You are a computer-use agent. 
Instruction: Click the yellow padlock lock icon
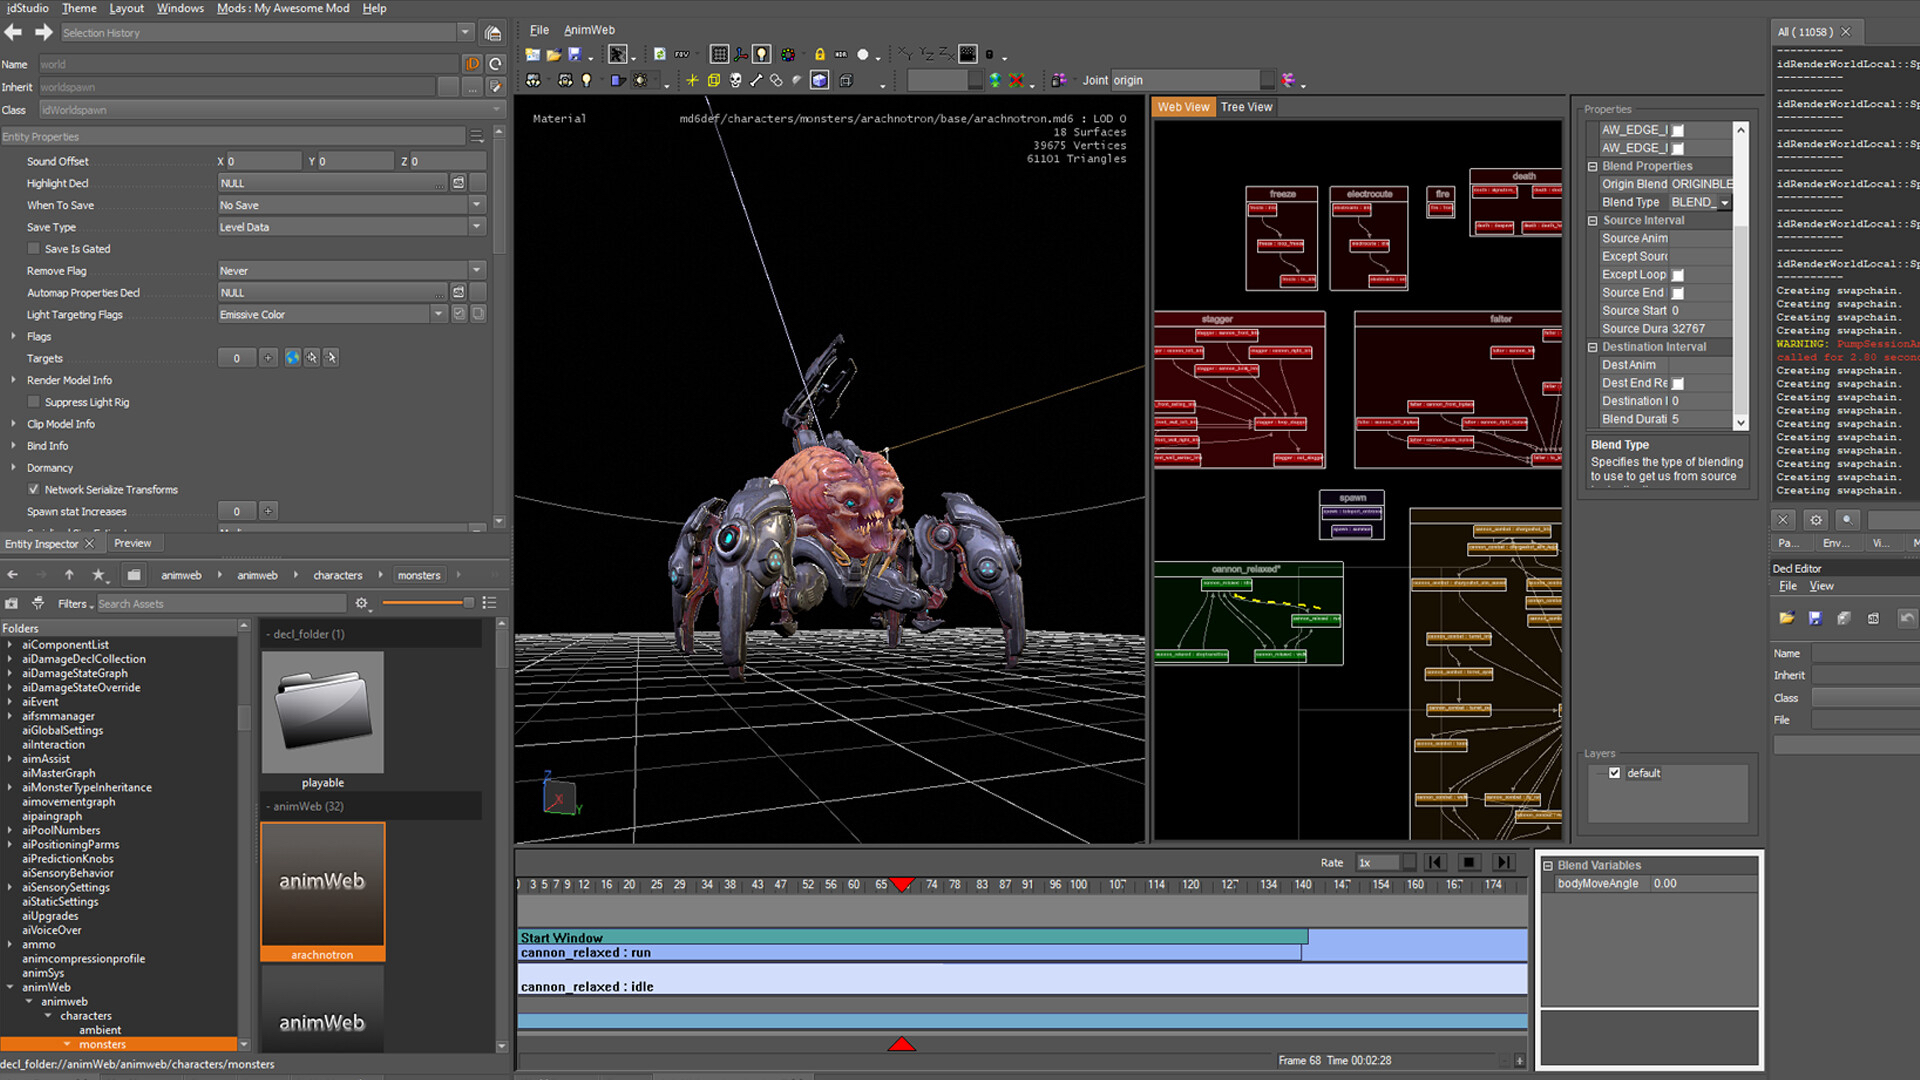(820, 54)
